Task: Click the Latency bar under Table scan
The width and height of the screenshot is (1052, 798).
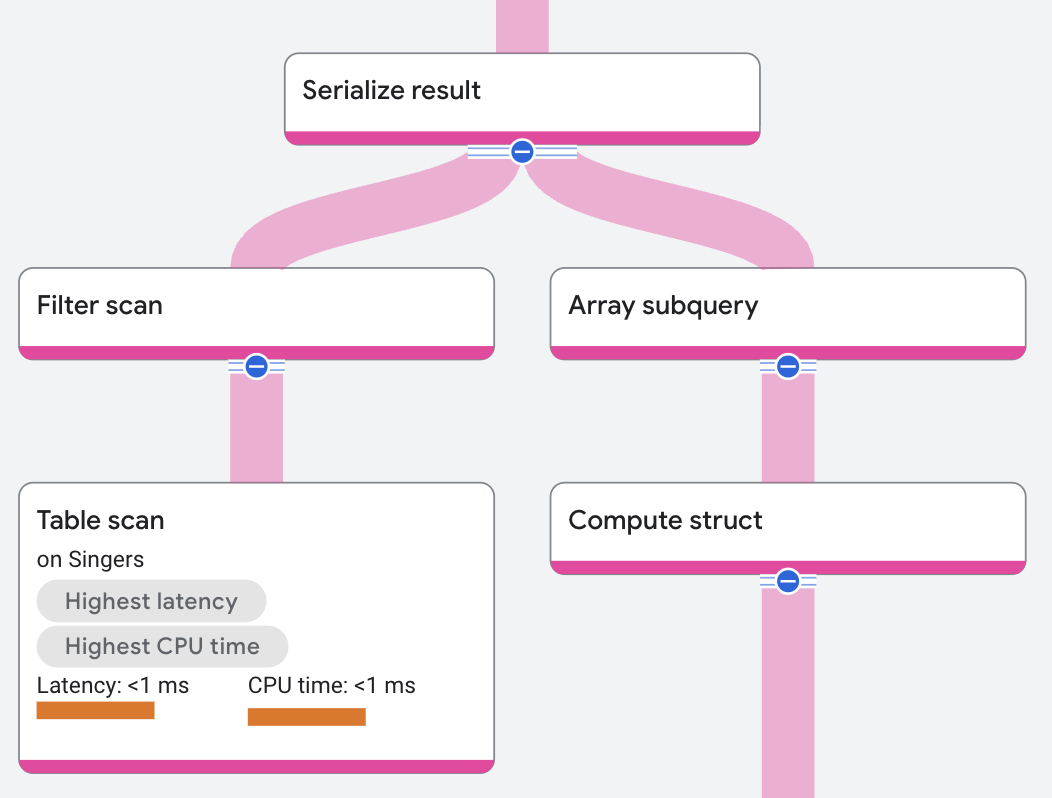Action: click(x=95, y=710)
